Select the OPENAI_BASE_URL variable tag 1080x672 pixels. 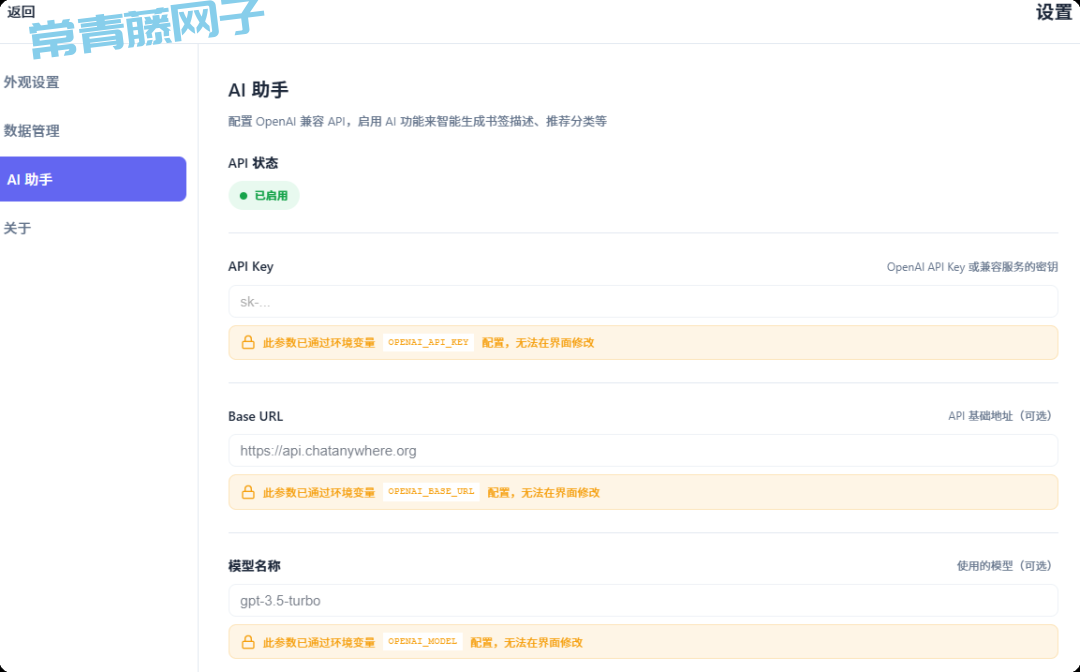coord(431,492)
